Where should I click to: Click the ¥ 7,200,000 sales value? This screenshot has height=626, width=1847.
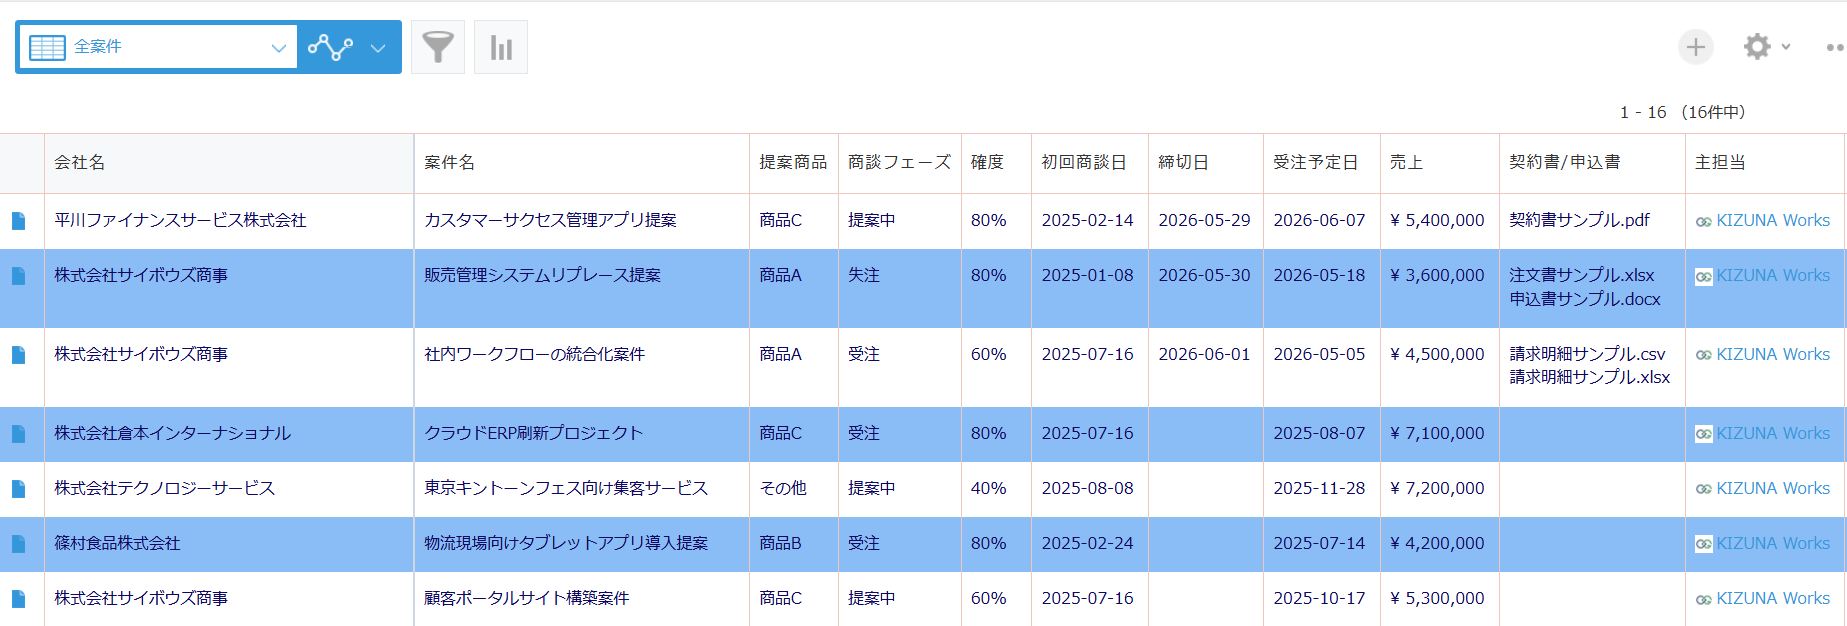[x=1437, y=488]
